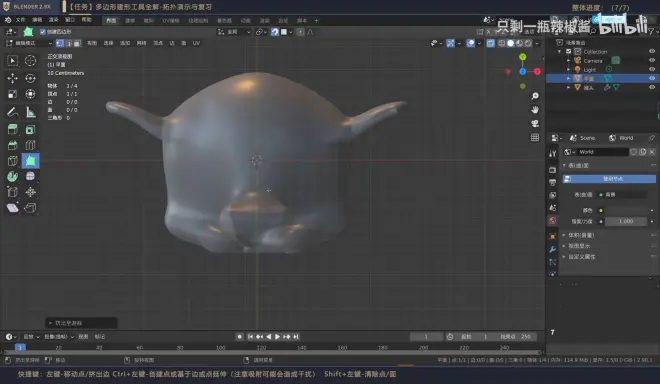The image size is (660, 384).
Task: Toggle visibility eye for the Light object
Action: click(x=652, y=69)
